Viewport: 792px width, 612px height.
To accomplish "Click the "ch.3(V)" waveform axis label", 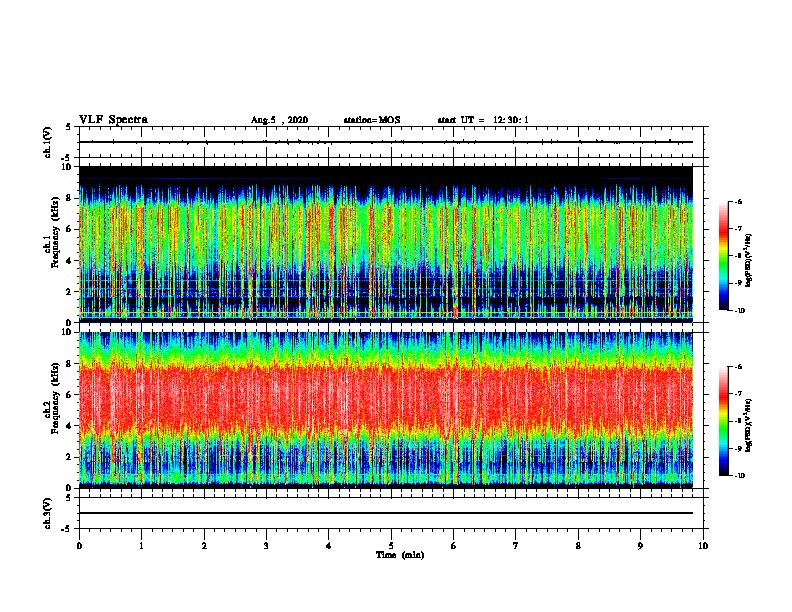I will tap(48, 513).
